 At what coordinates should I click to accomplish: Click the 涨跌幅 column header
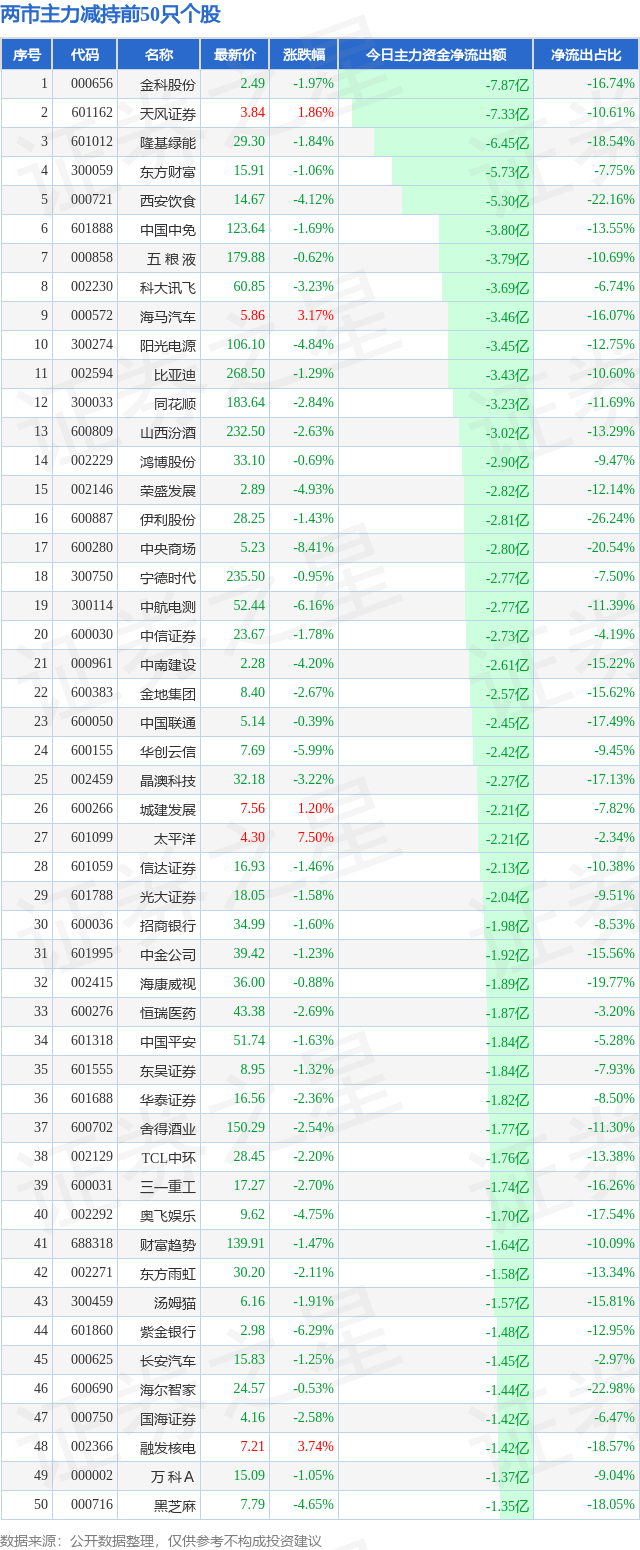point(303,55)
